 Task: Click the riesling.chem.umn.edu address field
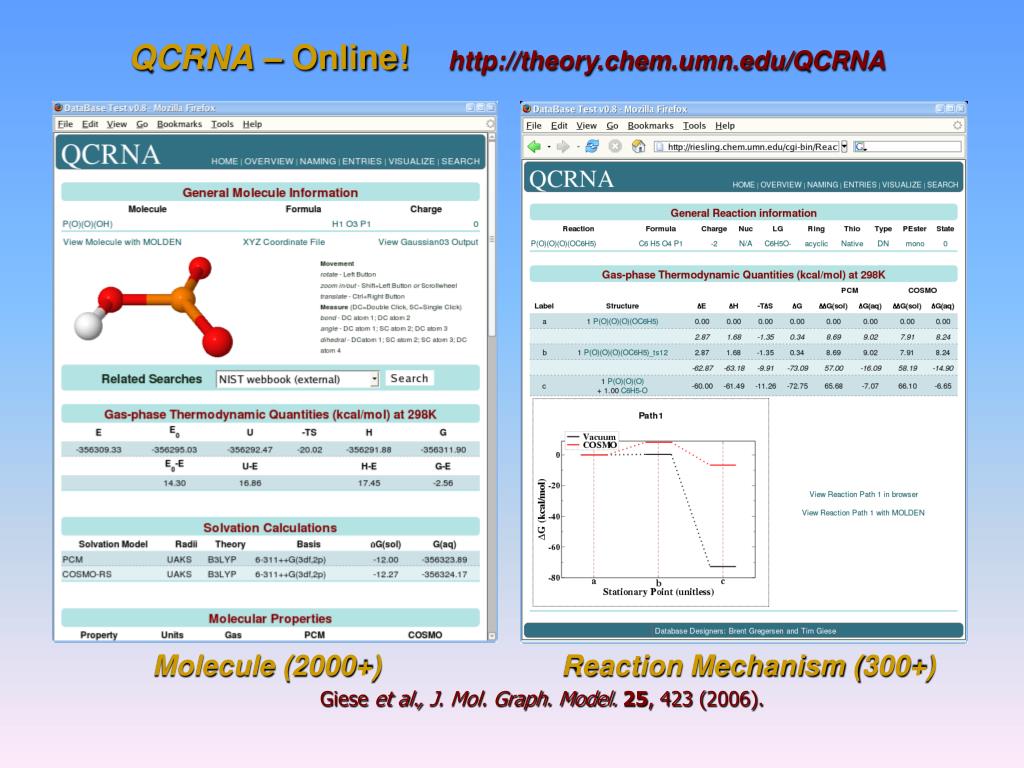click(x=746, y=146)
